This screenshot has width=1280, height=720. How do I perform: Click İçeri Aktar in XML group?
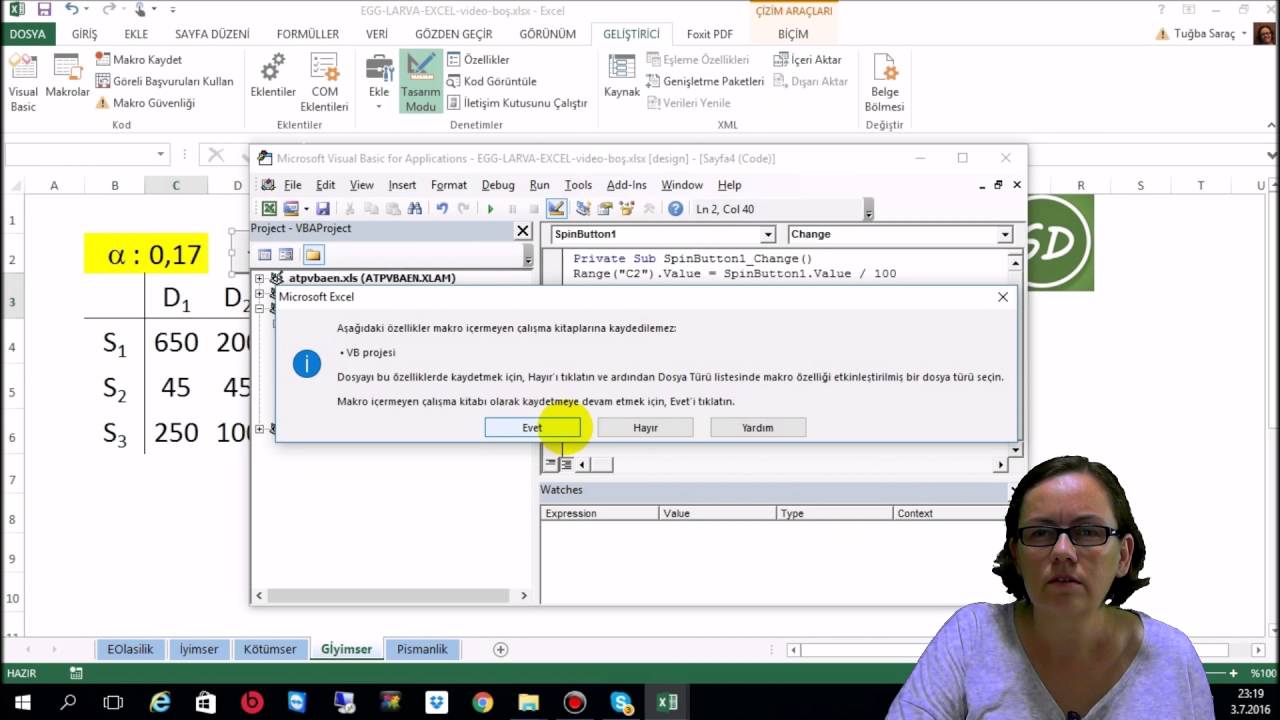tap(807, 59)
